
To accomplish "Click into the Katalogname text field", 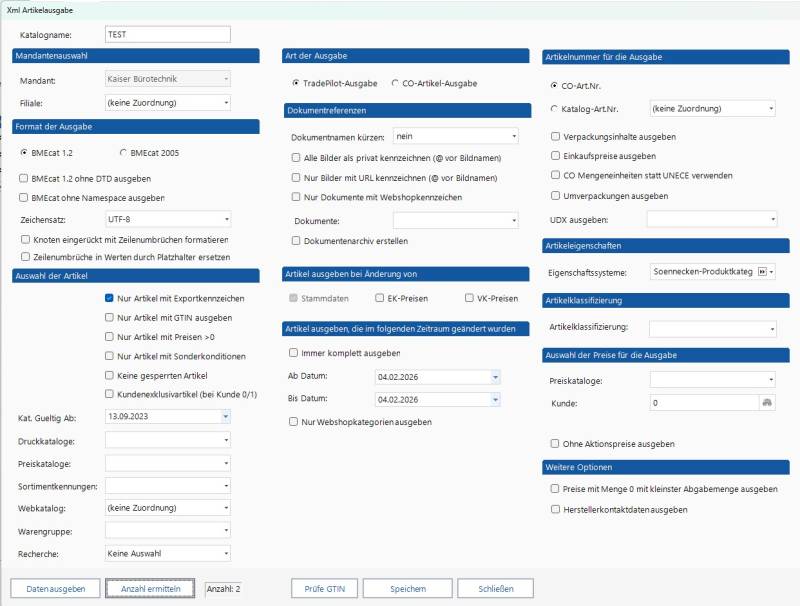I will (166, 34).
